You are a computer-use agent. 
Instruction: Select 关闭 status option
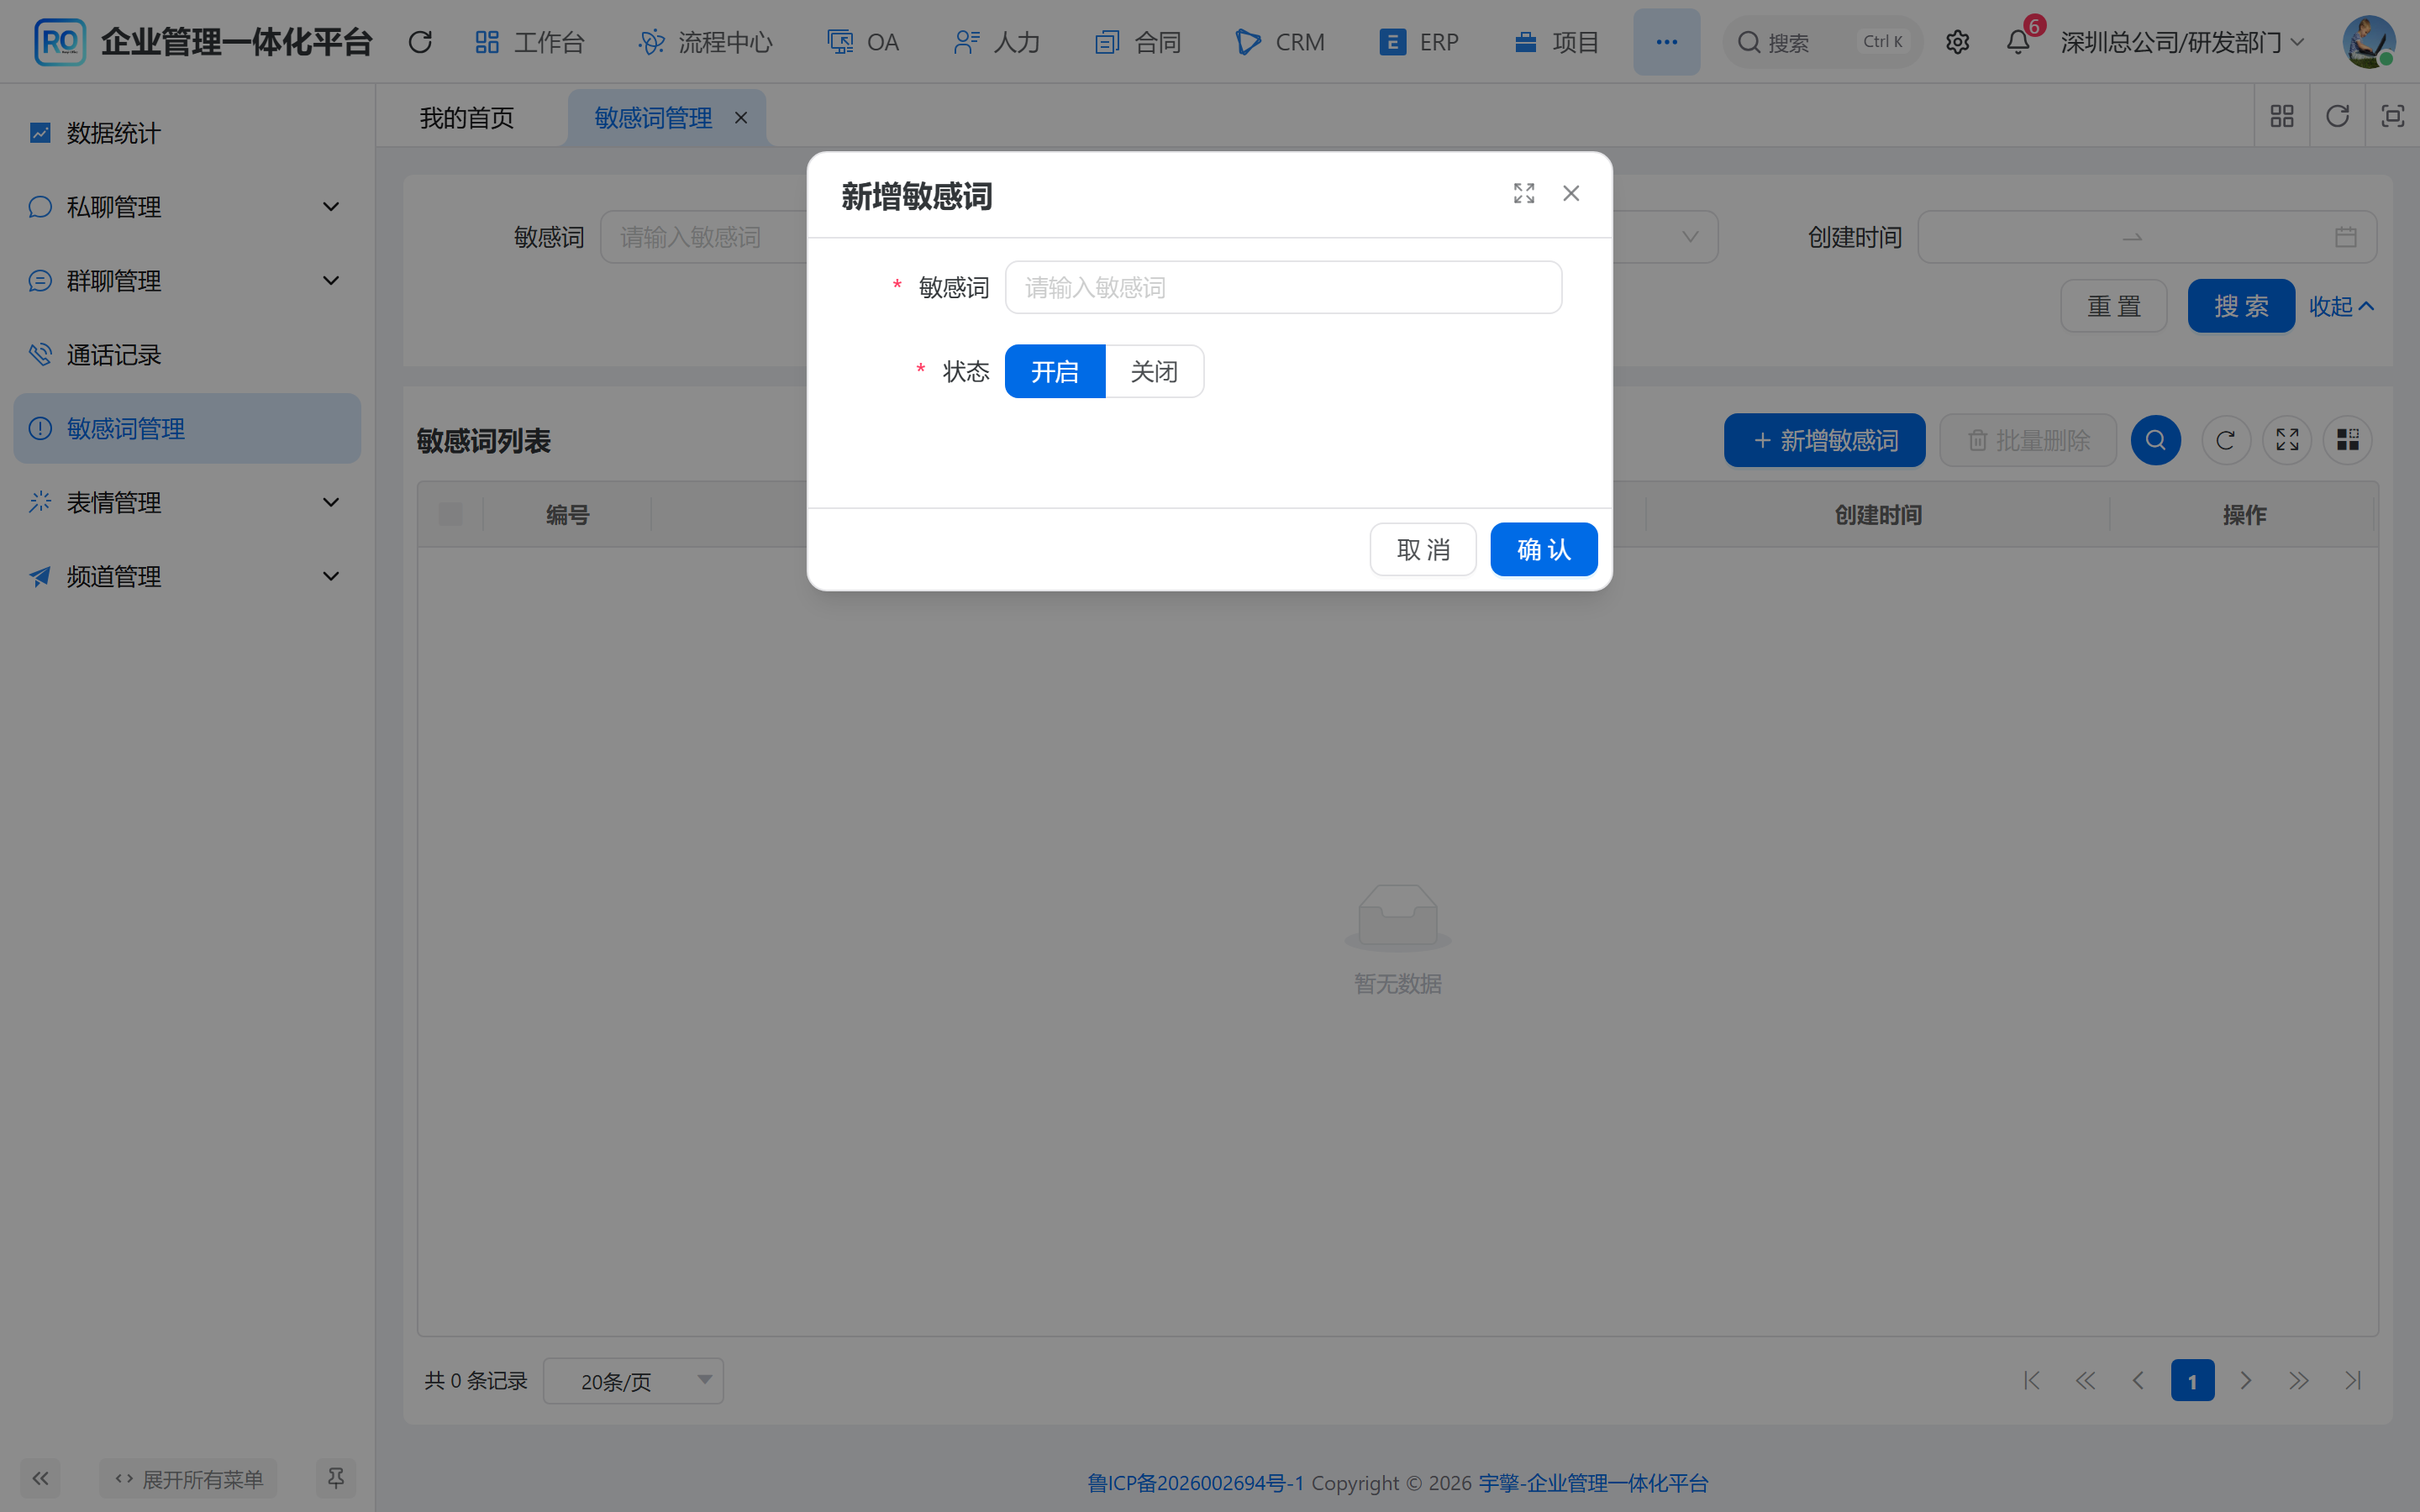pos(1154,371)
